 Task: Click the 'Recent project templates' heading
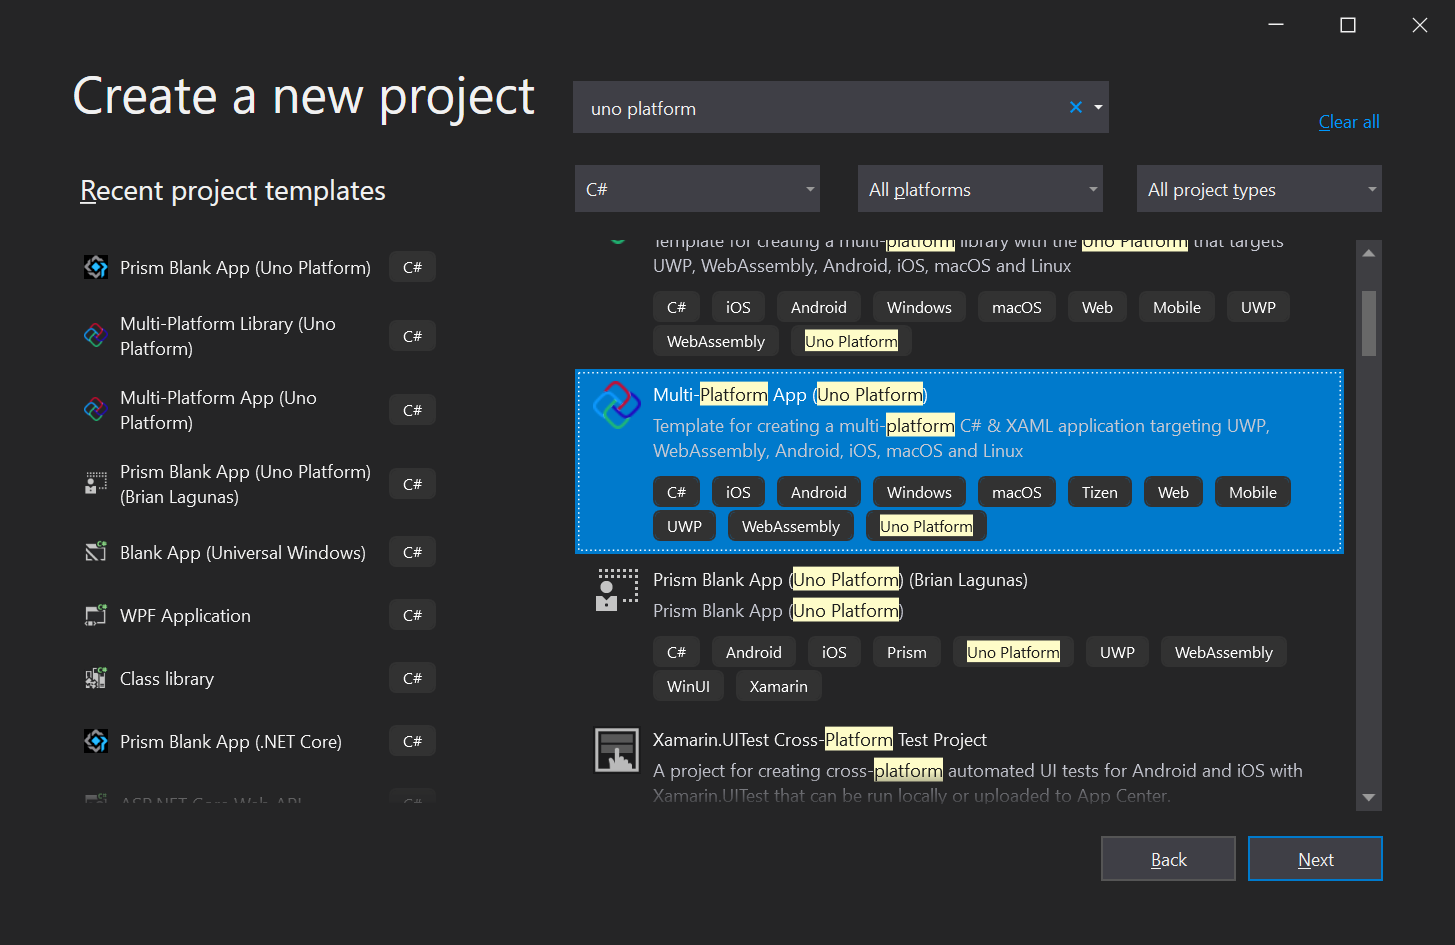[233, 190]
